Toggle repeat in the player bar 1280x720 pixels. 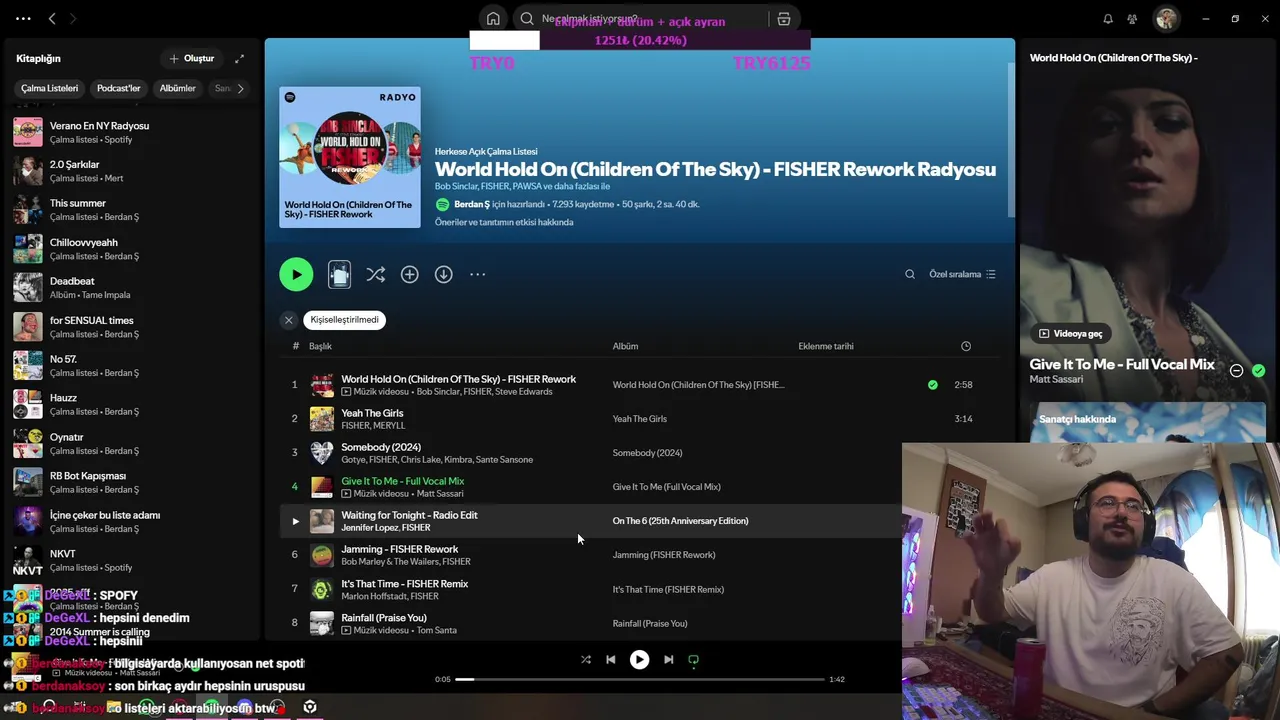[x=693, y=660]
